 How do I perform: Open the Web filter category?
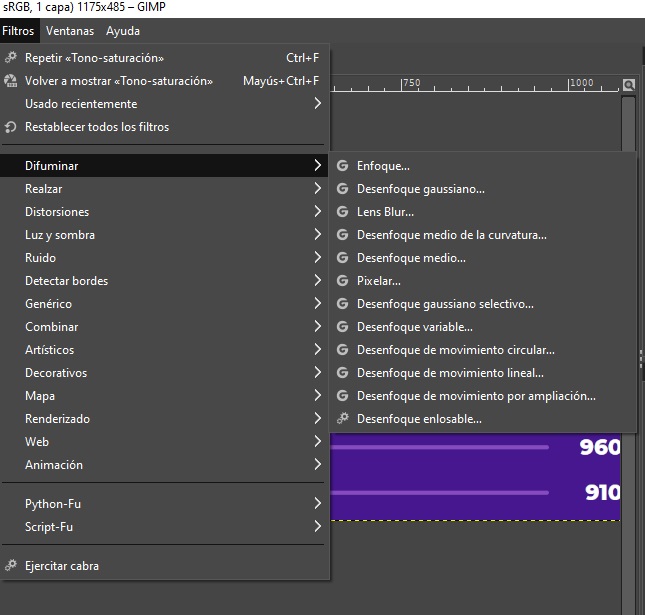point(164,442)
